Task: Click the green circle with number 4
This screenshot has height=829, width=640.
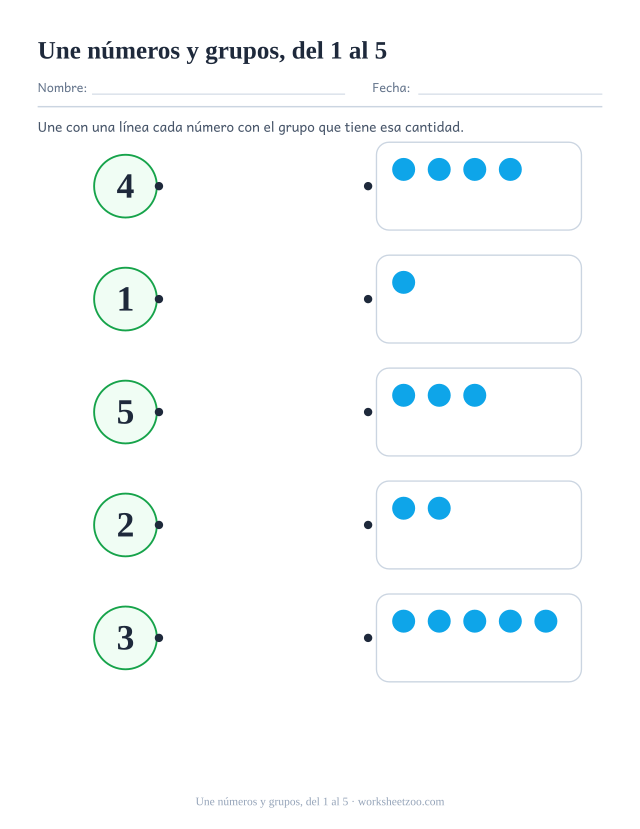Action: (x=125, y=186)
